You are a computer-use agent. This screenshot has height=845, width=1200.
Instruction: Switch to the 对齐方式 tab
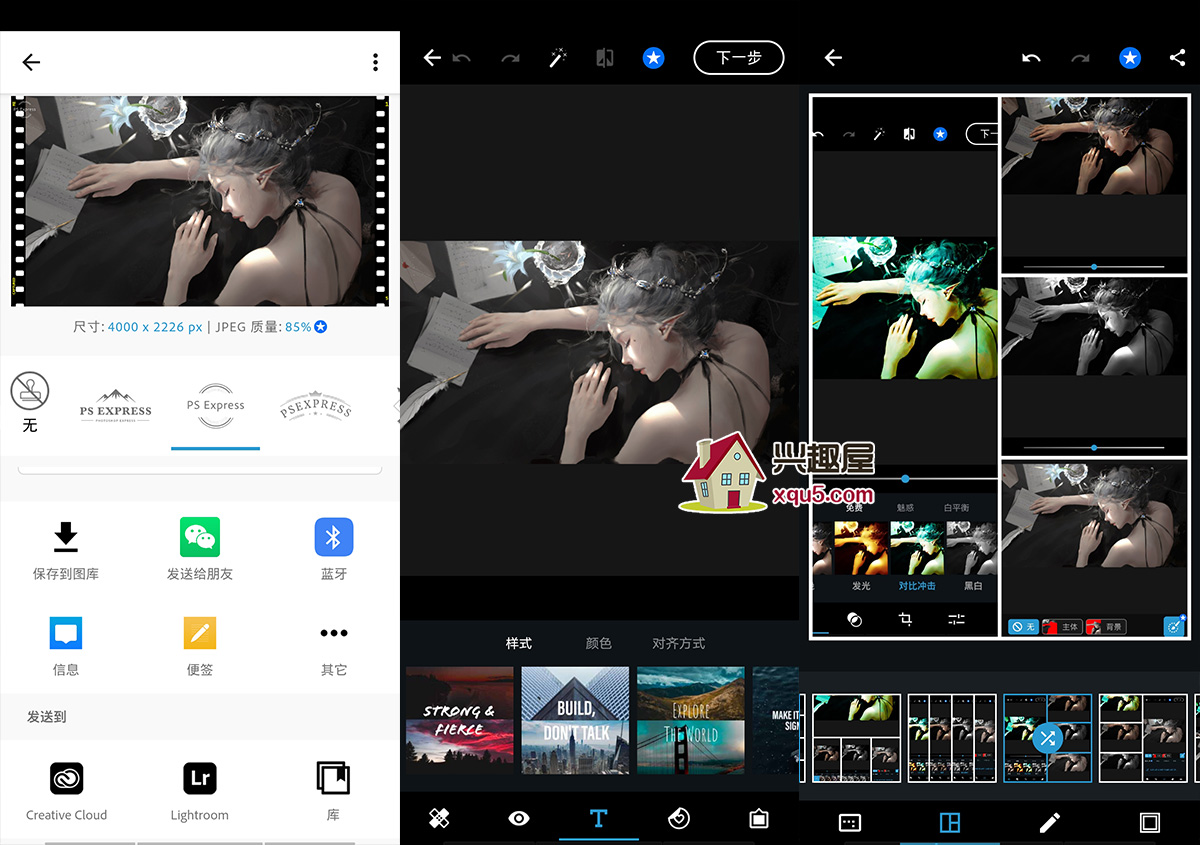pos(679,643)
